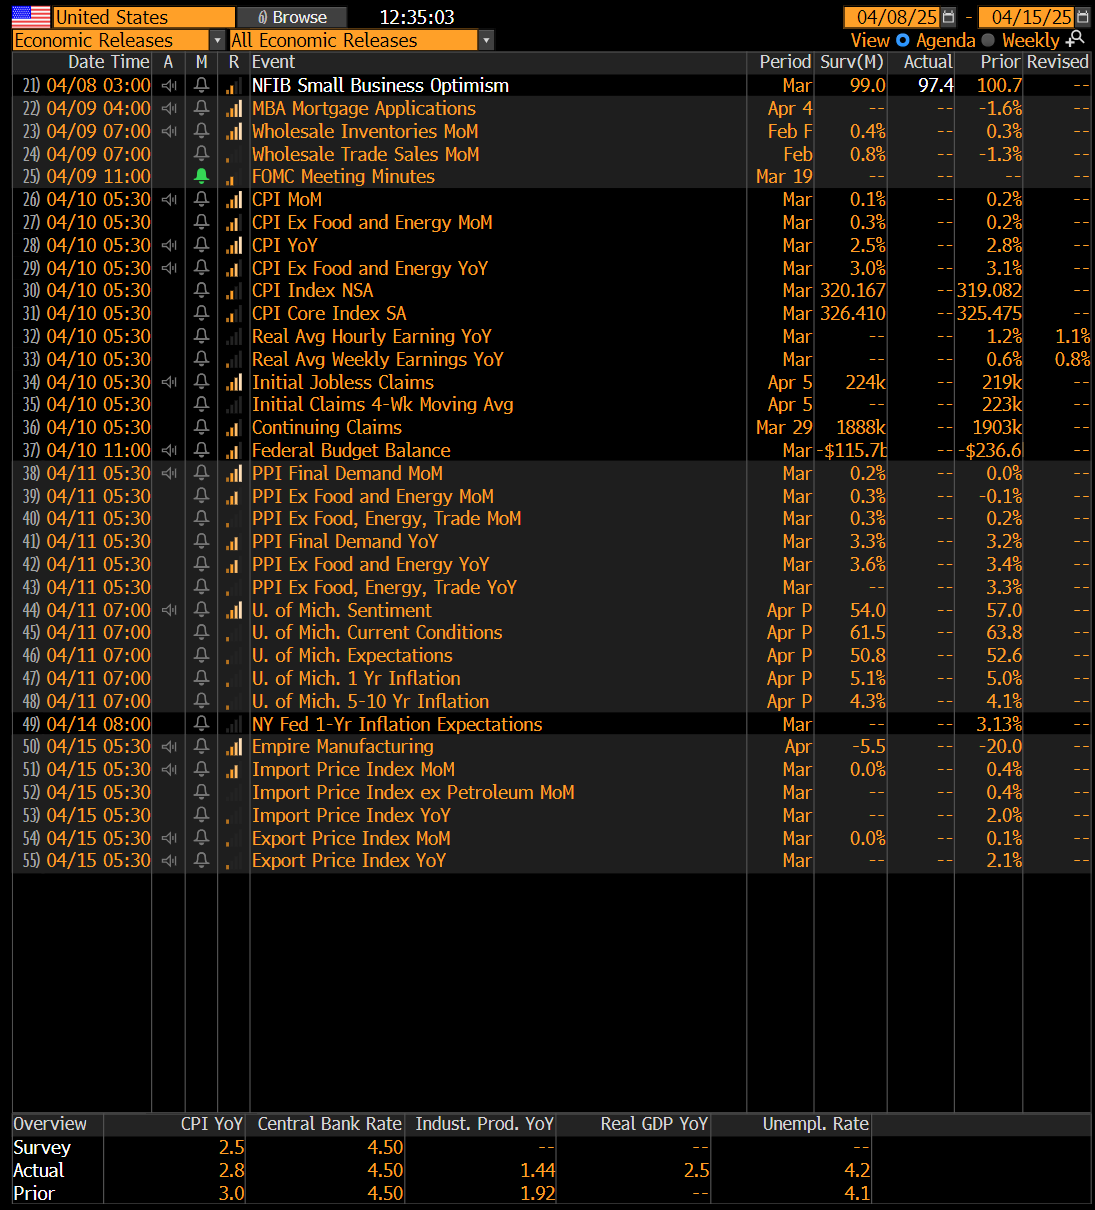
Task: Open the Initial Claims 4-Wk Moving Avg event
Action: tap(382, 405)
